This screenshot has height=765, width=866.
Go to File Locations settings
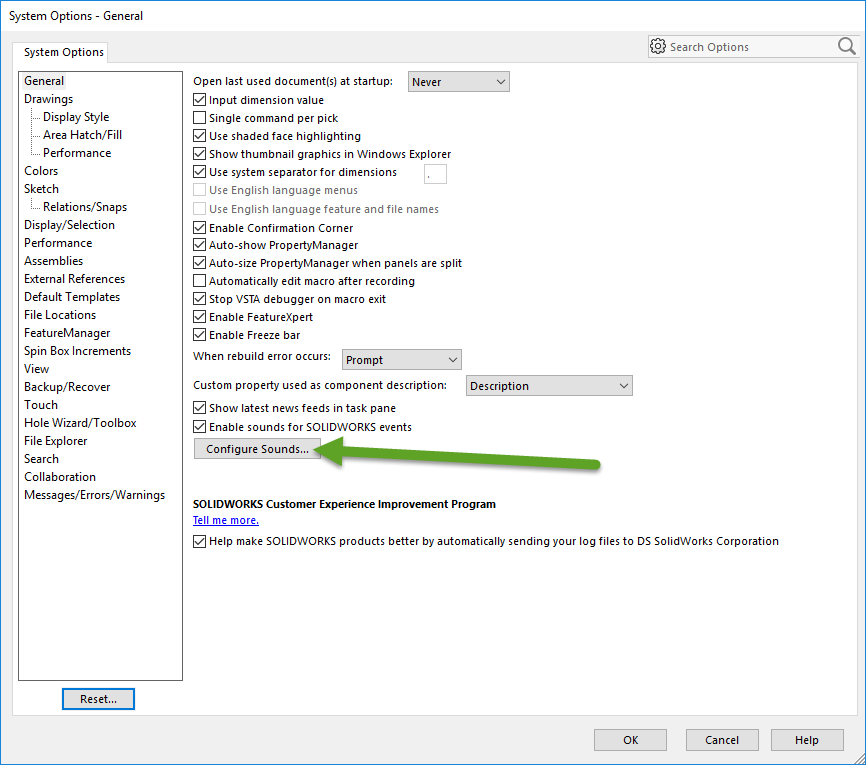tap(60, 315)
